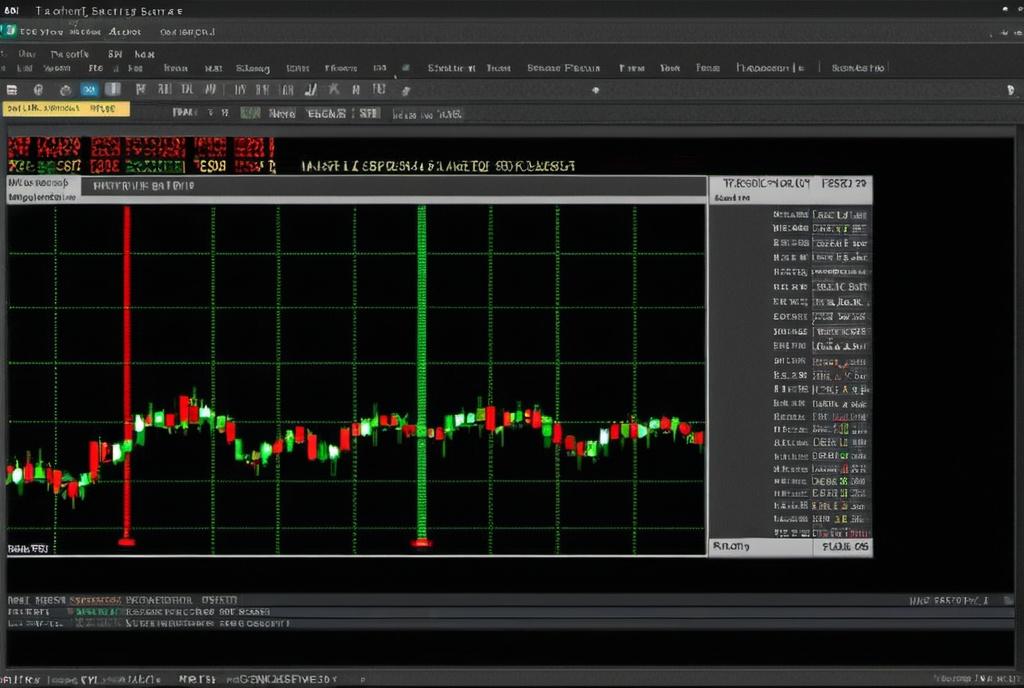This screenshot has height=688, width=1024.
Task: Click the small pencil icon ending the icon row
Action: coord(406,91)
